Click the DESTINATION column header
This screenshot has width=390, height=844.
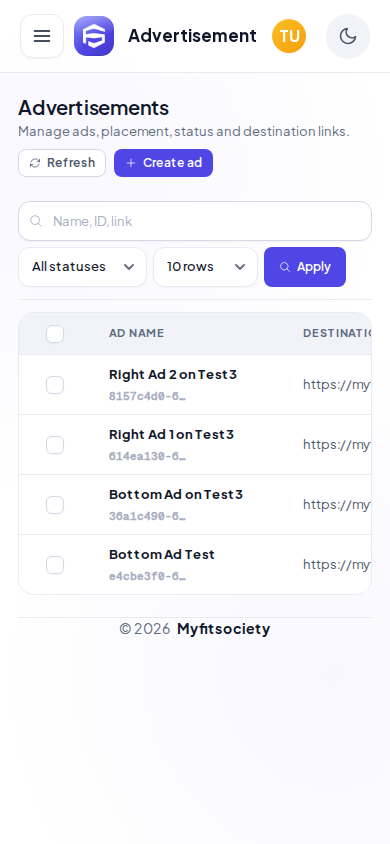click(x=337, y=333)
